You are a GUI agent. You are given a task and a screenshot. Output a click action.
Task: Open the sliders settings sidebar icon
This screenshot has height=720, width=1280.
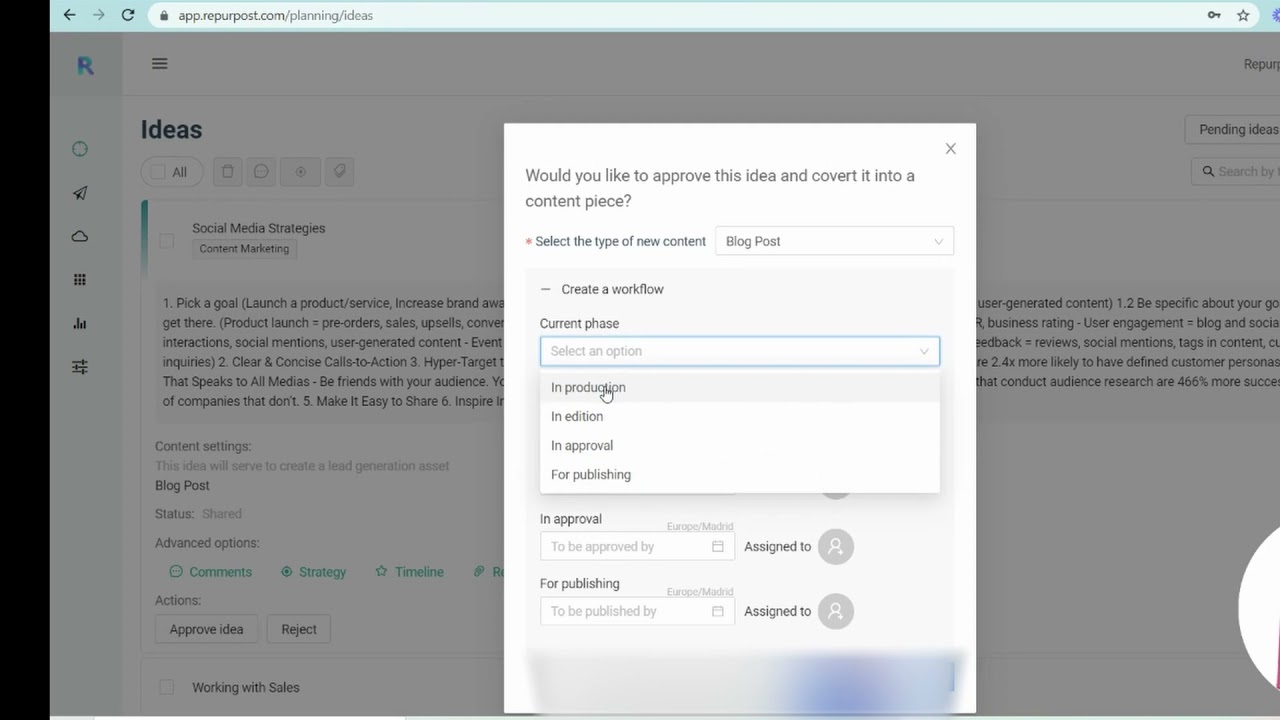tap(80, 367)
